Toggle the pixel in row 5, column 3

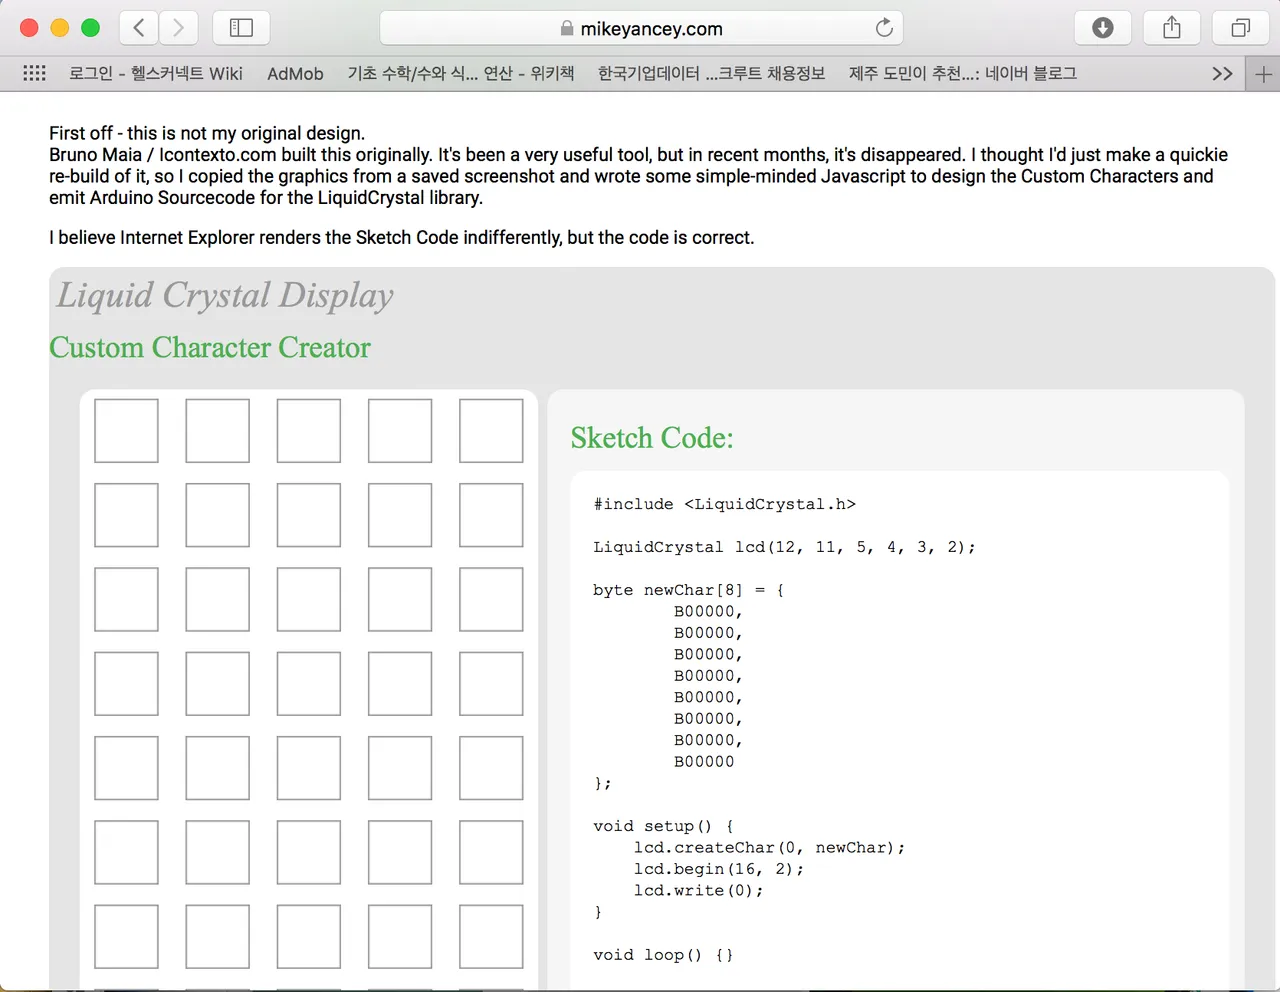click(308, 768)
